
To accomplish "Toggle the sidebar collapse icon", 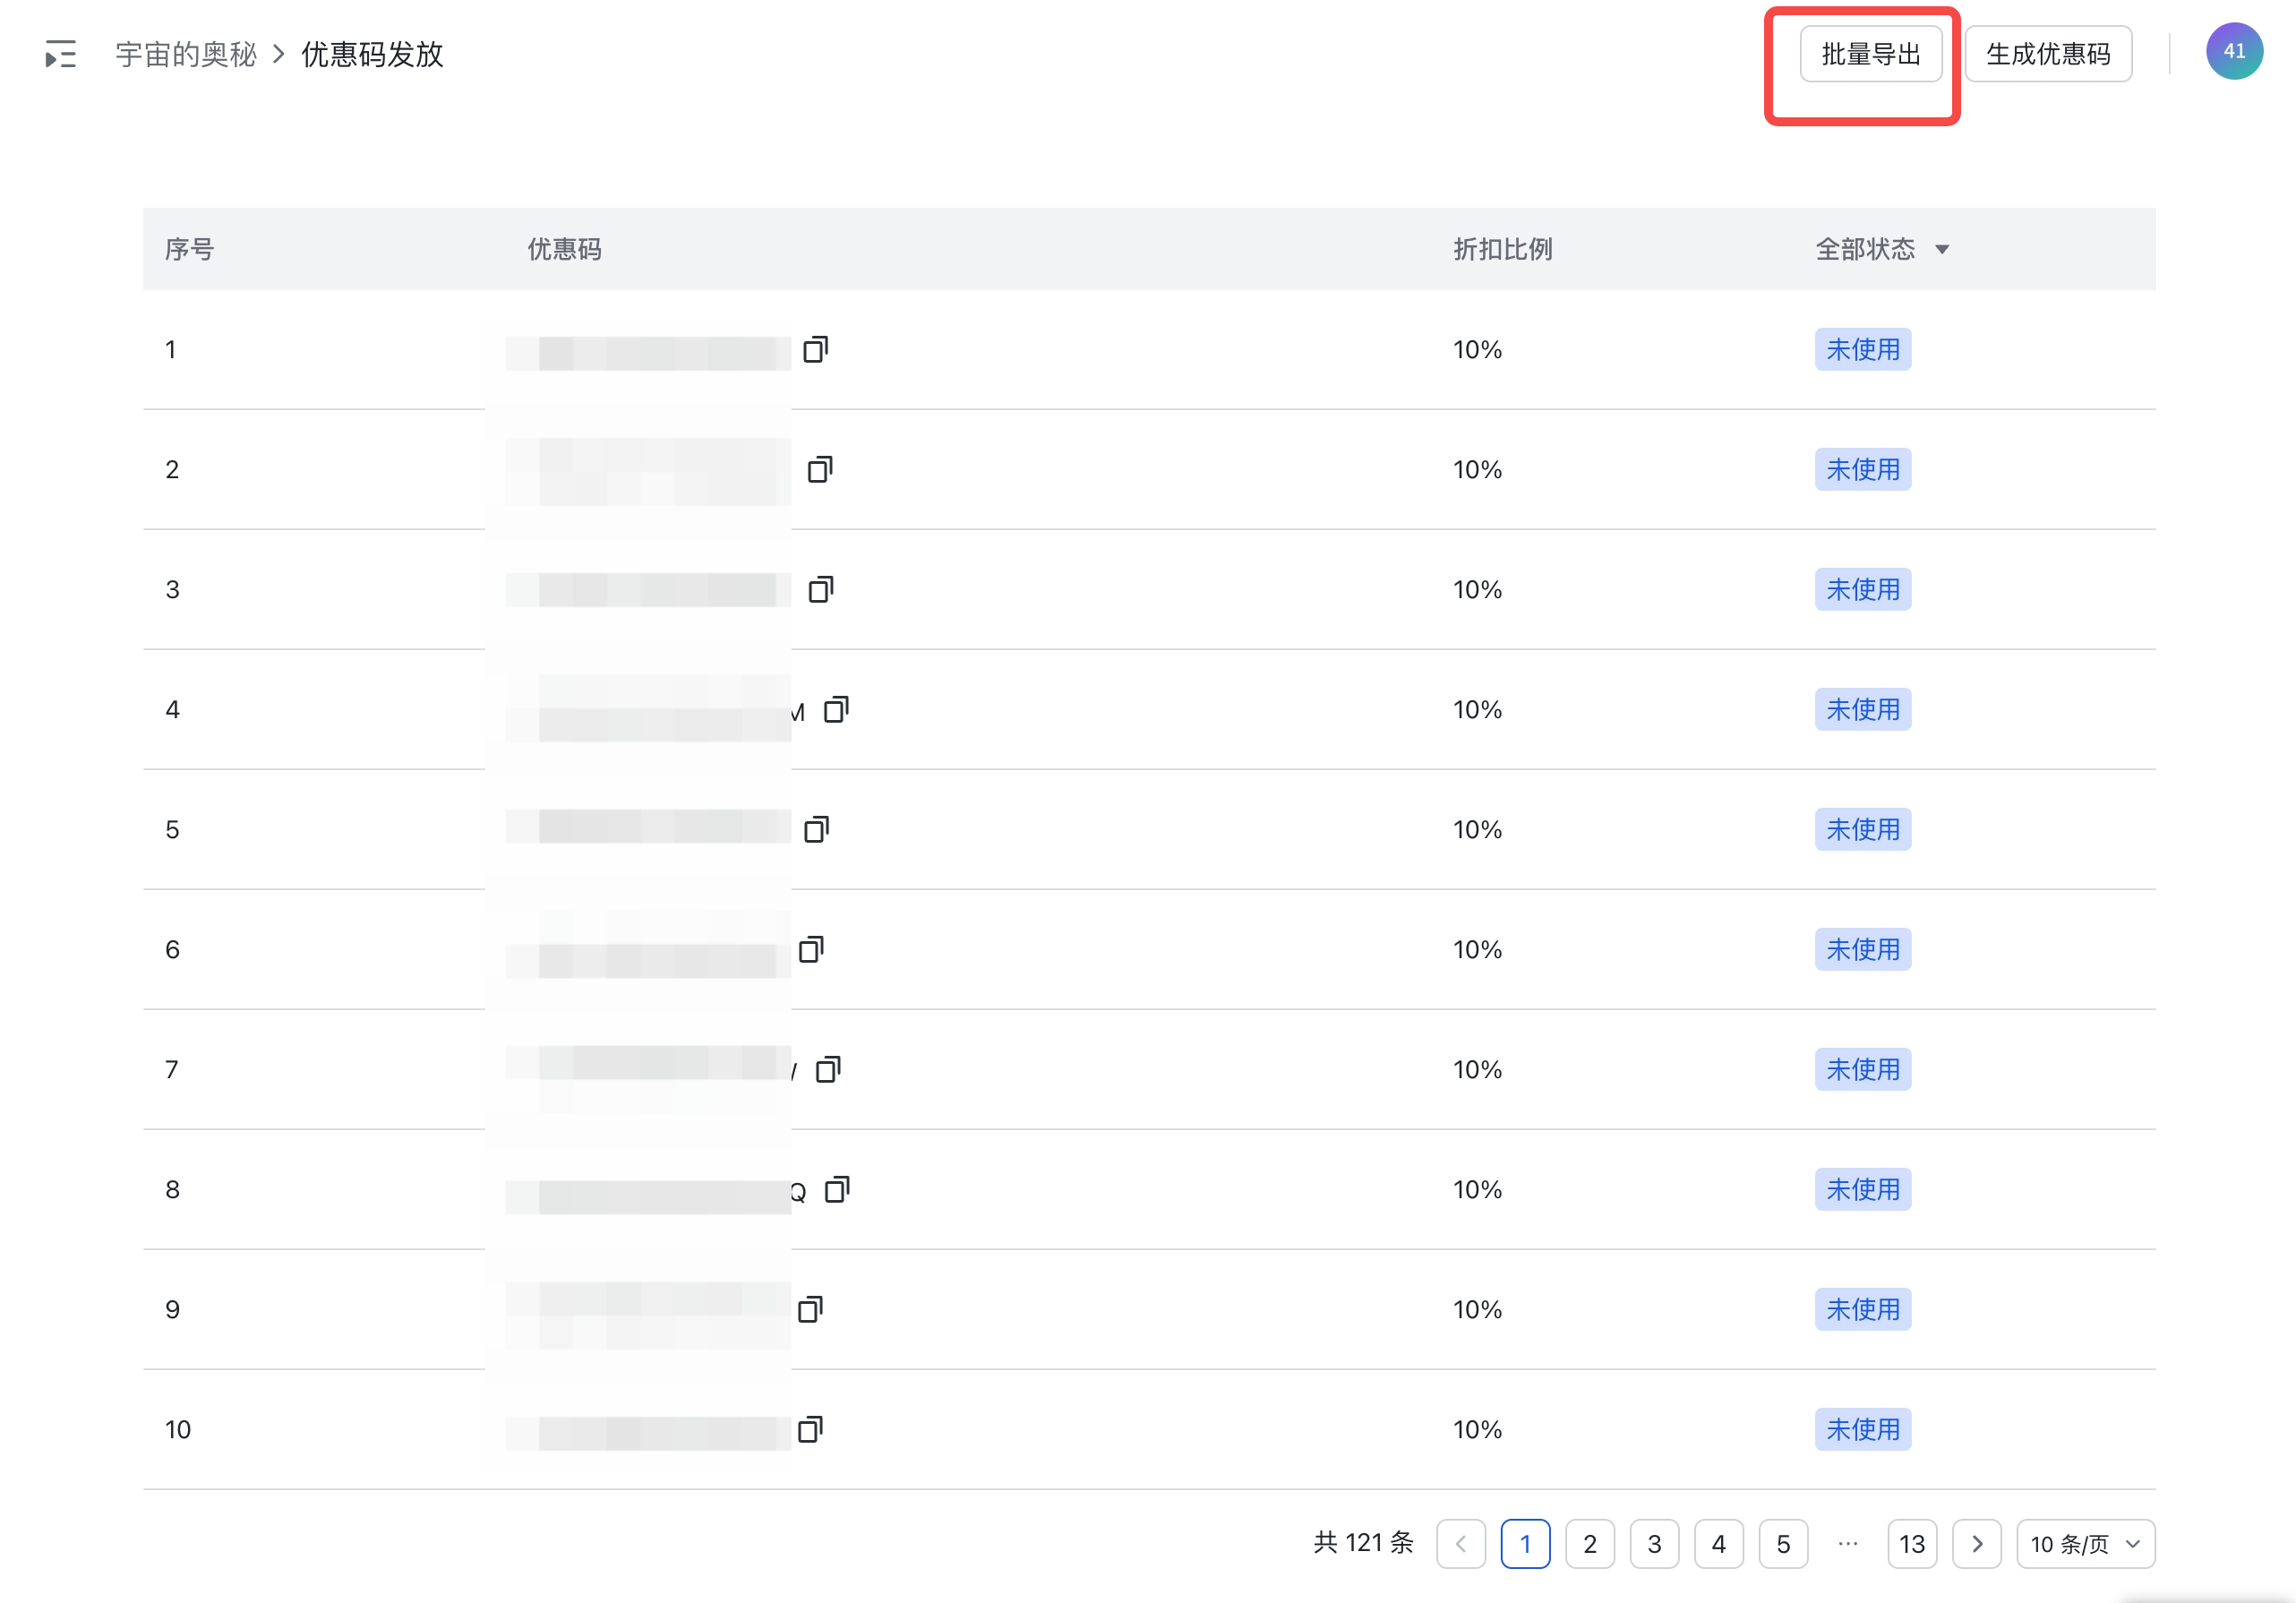I will pos(60,54).
